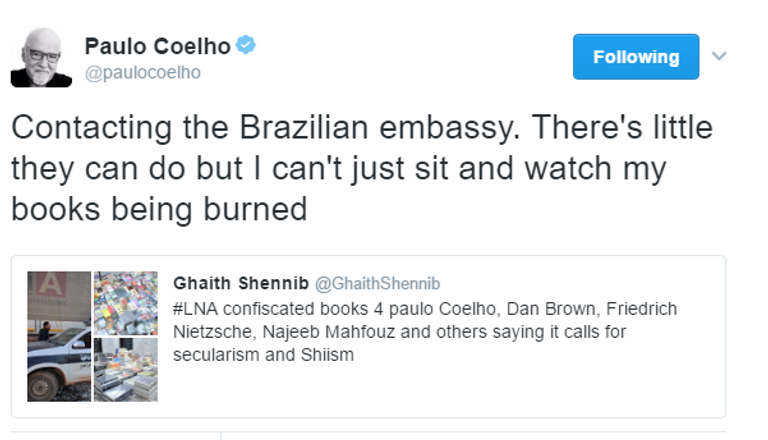Go to the @GhaithShennib handle
This screenshot has height=440, width=768.
378,284
